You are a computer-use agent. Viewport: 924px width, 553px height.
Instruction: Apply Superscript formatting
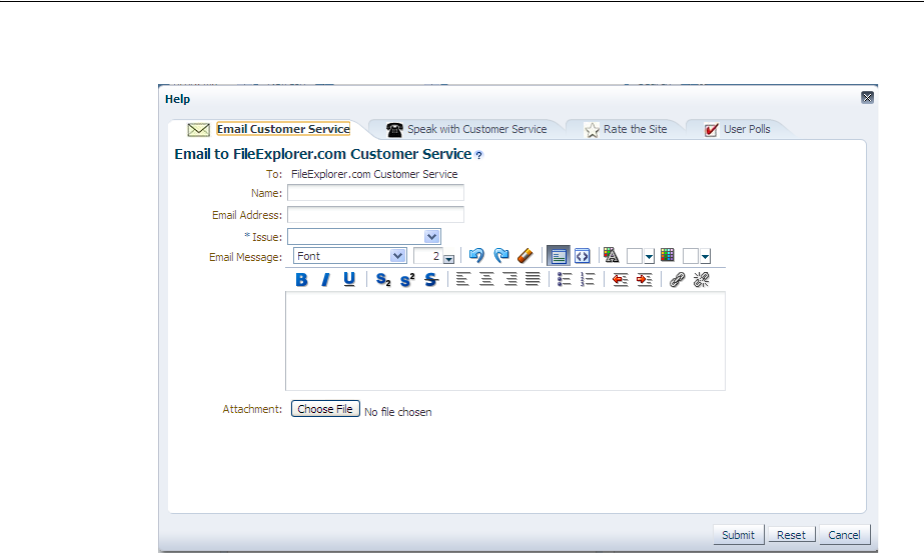click(407, 279)
